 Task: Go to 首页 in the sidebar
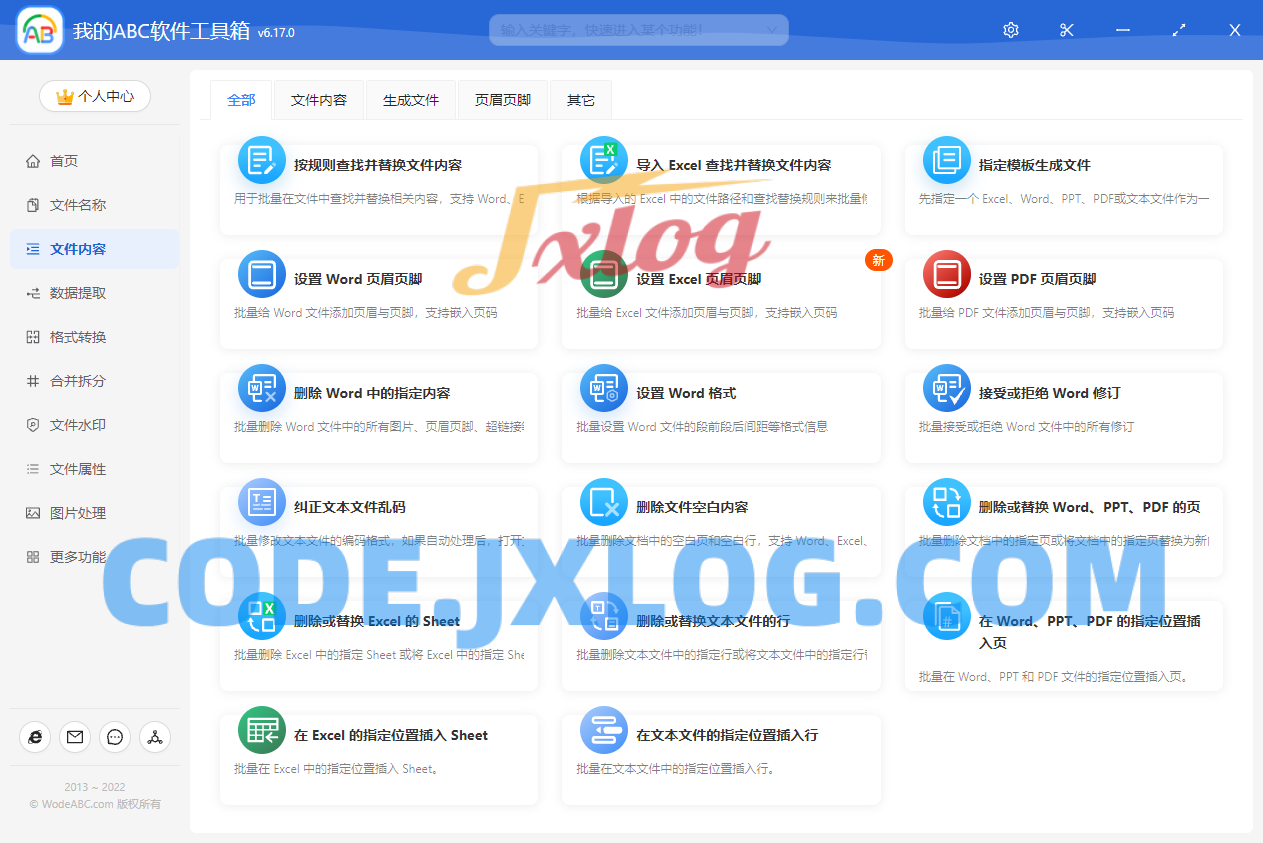pos(64,161)
